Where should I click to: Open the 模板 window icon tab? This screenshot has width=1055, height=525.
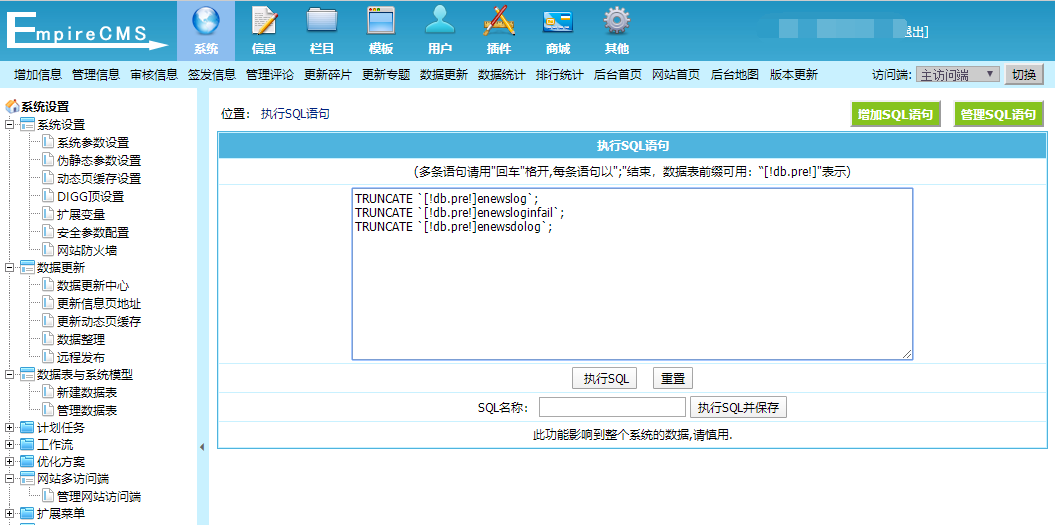tap(381, 31)
